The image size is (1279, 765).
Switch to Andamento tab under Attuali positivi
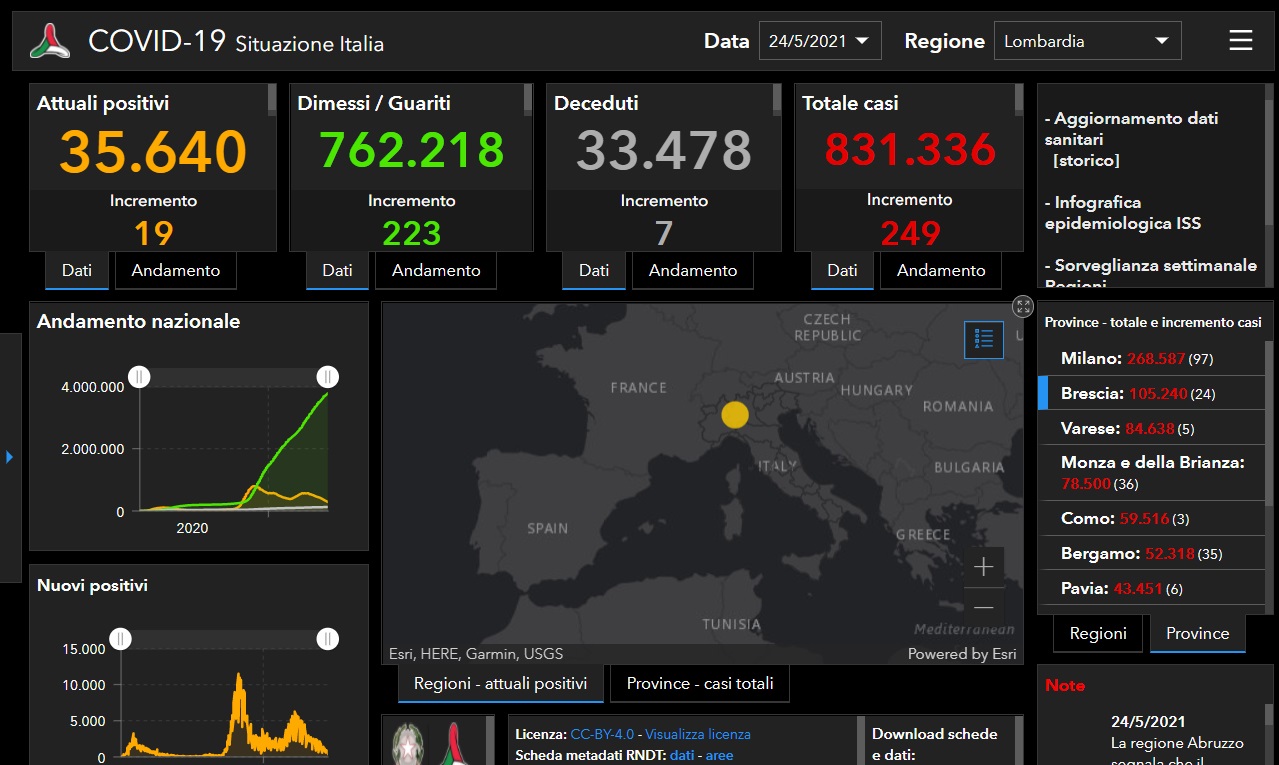175,270
